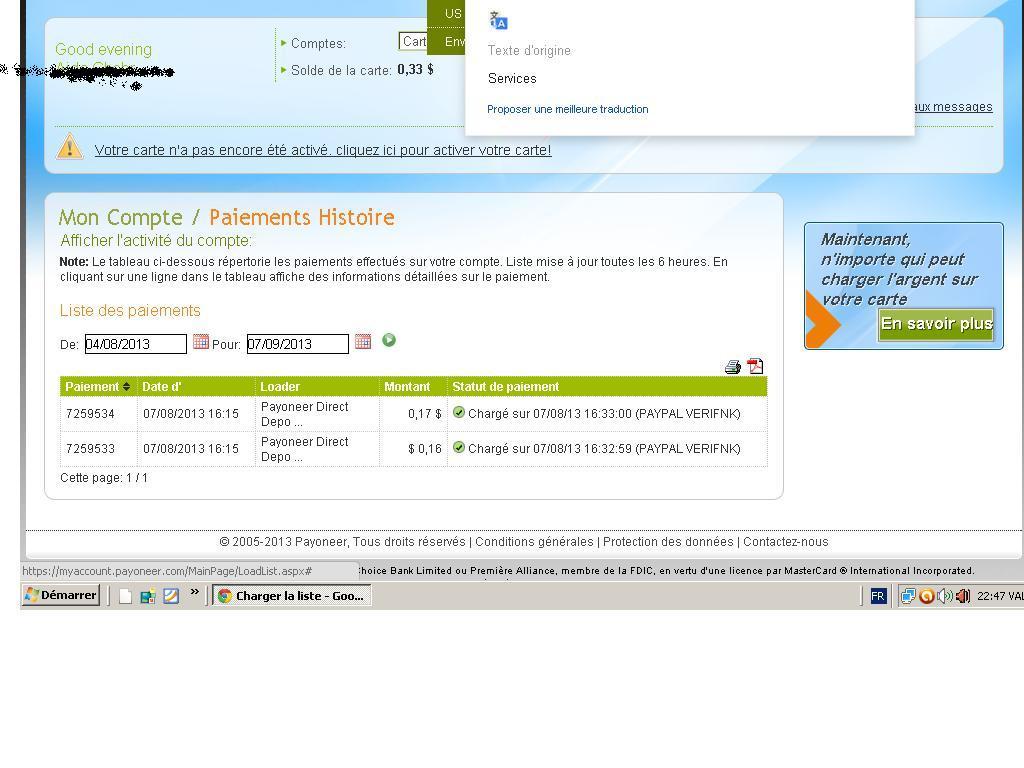This screenshot has height=768, width=1024.
Task: Open the Contactez-nous footer link
Action: click(786, 542)
